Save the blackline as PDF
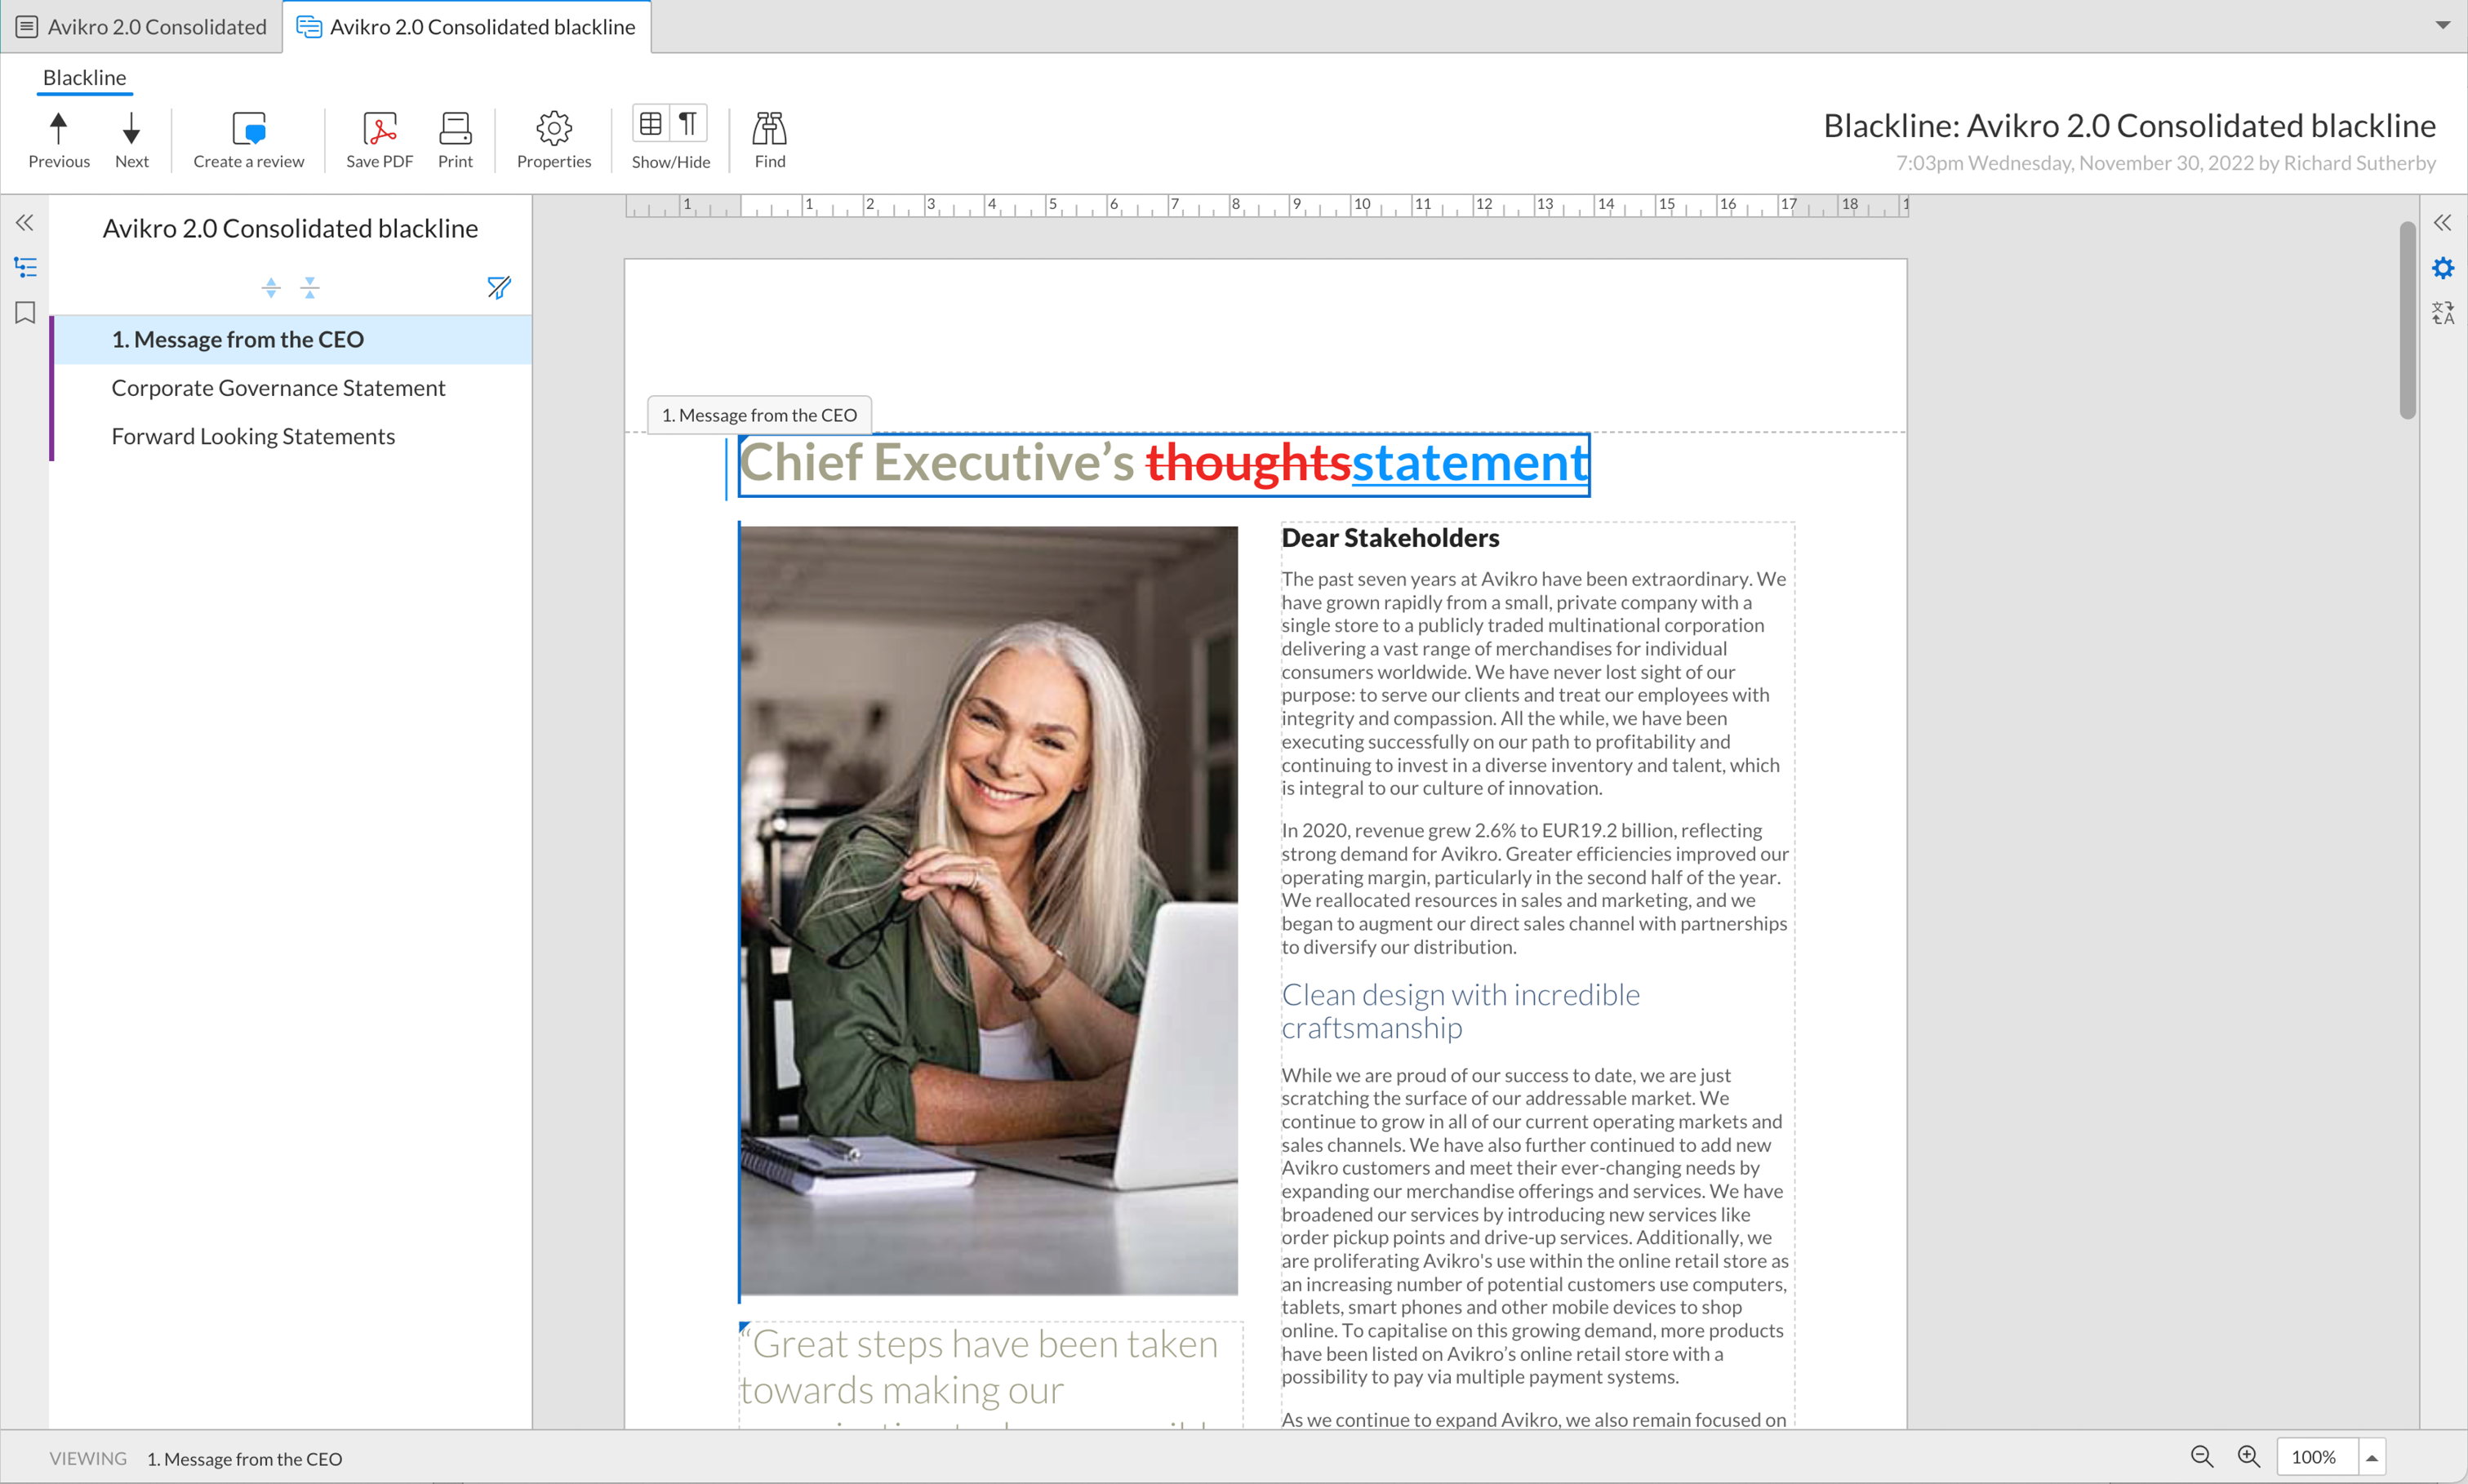 [x=379, y=139]
